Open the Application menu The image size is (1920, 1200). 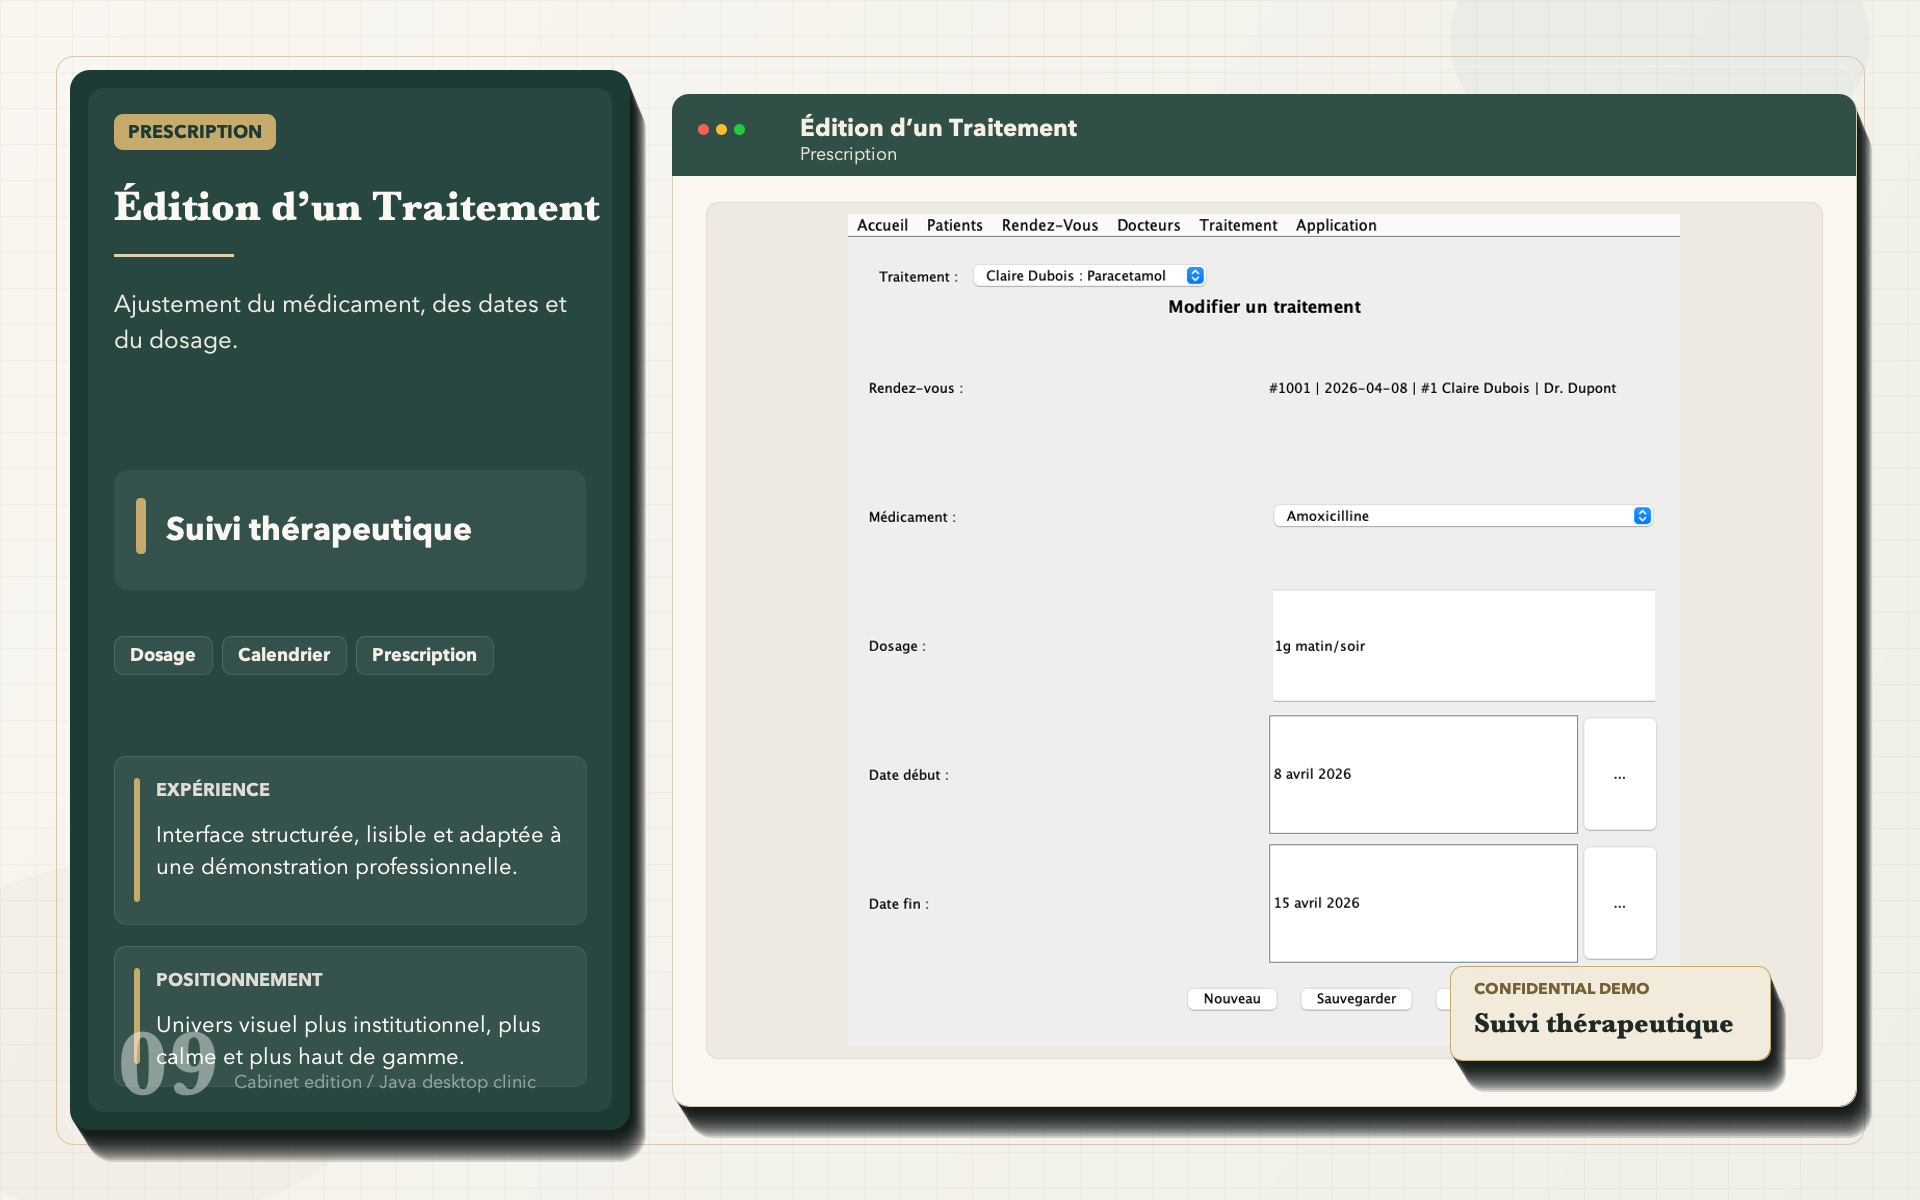coord(1336,225)
